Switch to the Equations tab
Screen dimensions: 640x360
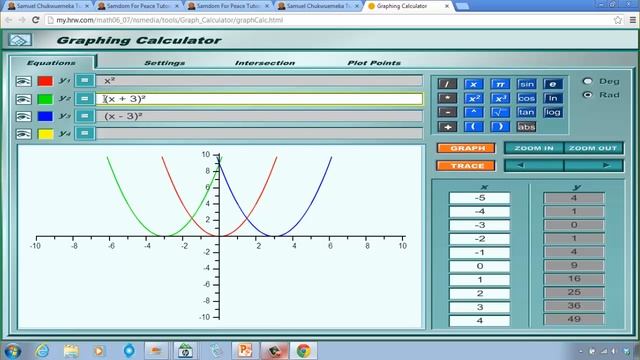point(51,62)
